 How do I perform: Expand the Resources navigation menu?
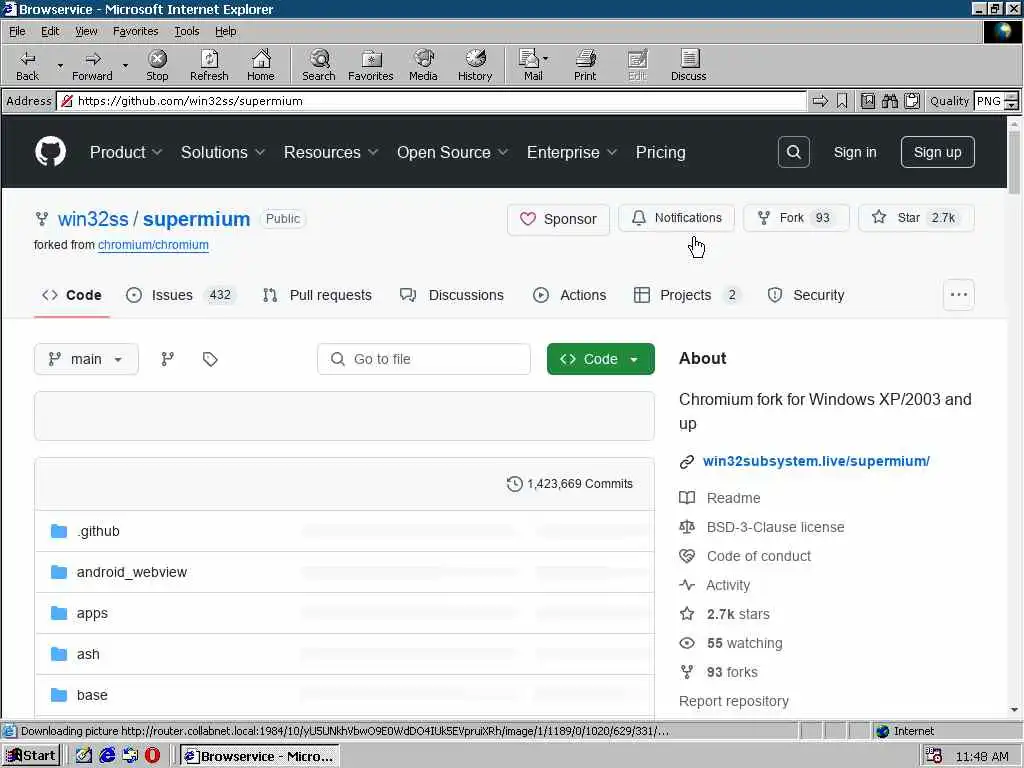click(x=331, y=152)
